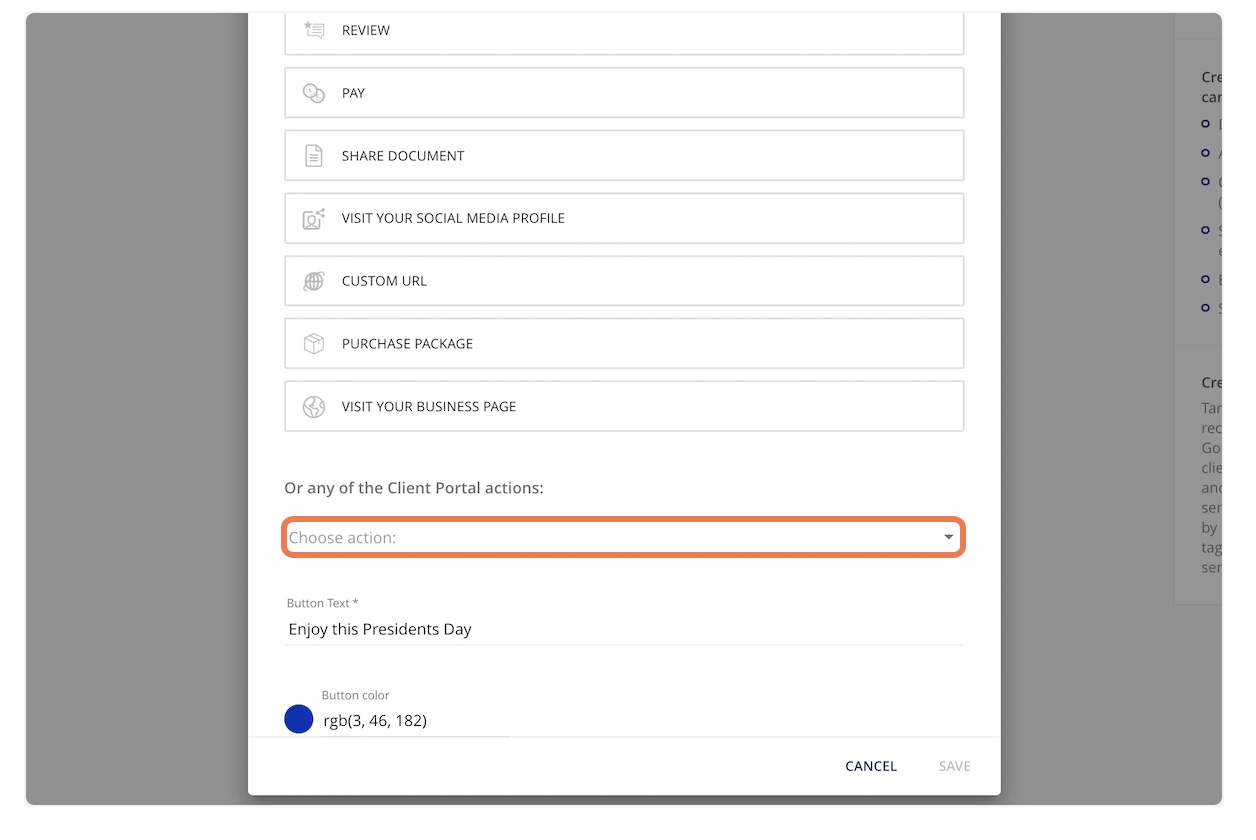The height and width of the screenshot is (840, 1256).
Task: Pick VISIT YOUR SOCIAL MEDIA PROFILE option
Action: tap(624, 218)
